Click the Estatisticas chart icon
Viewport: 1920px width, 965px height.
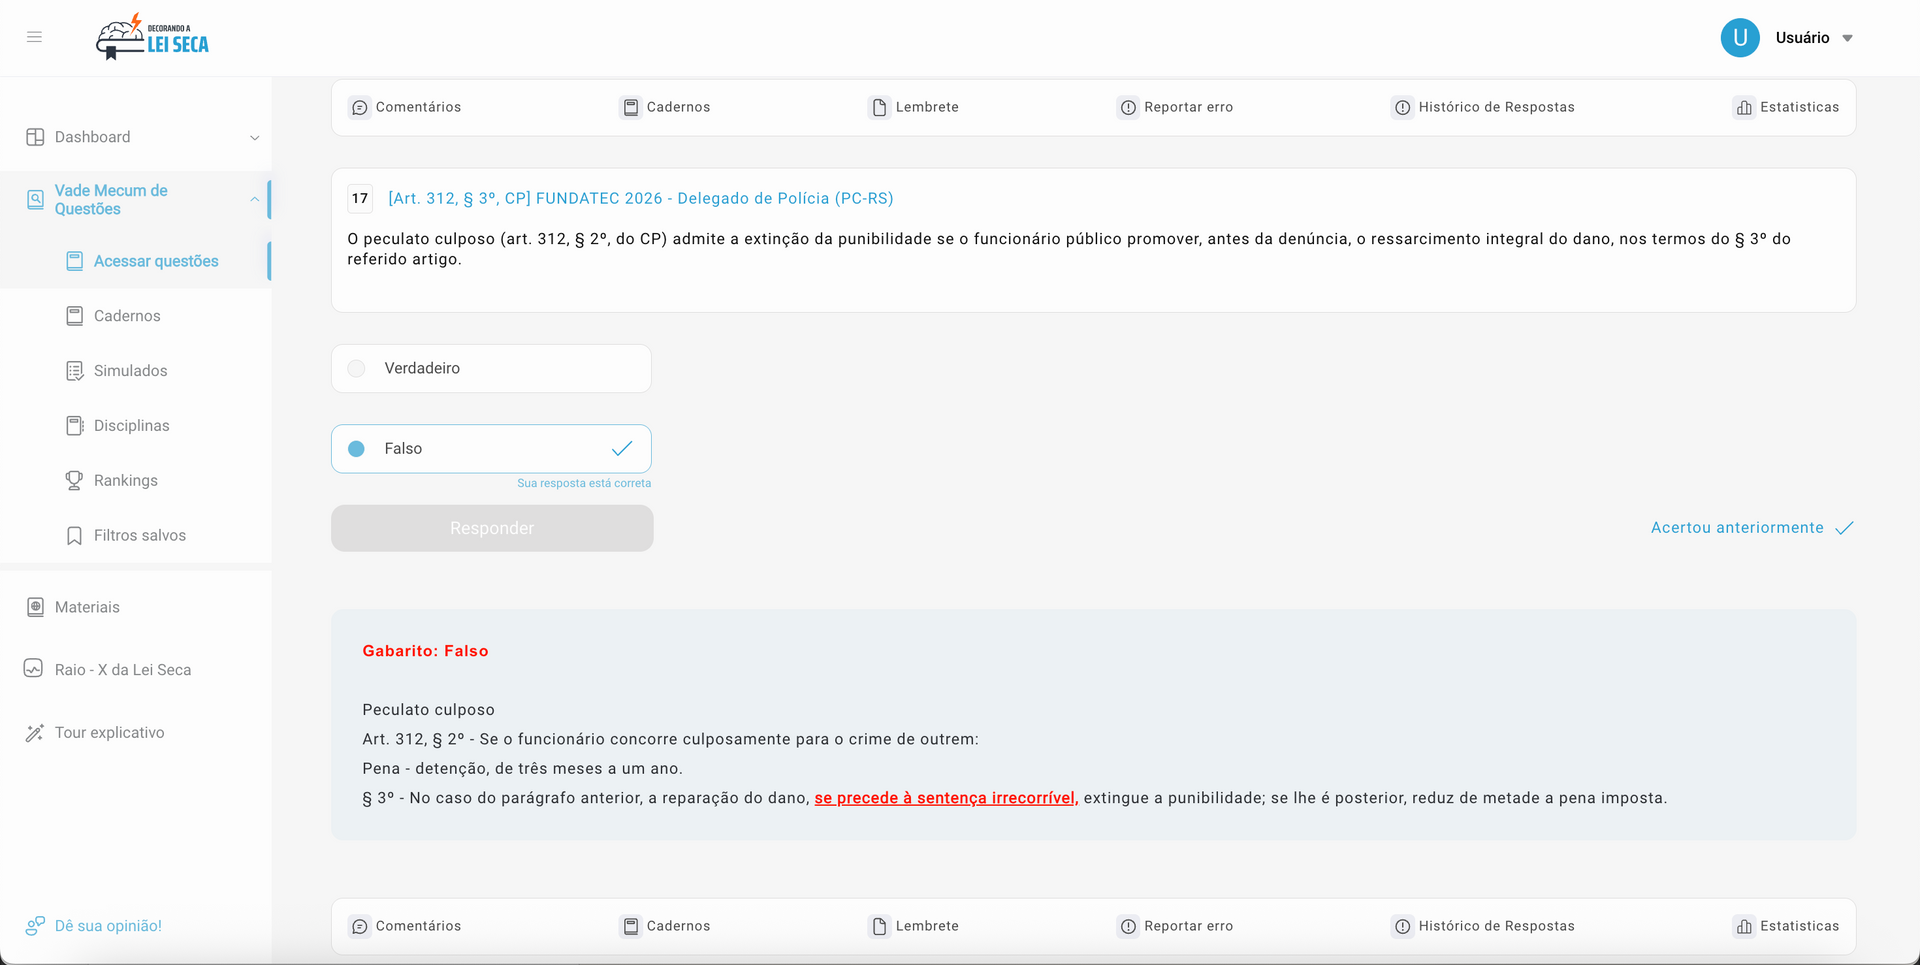(x=1743, y=107)
